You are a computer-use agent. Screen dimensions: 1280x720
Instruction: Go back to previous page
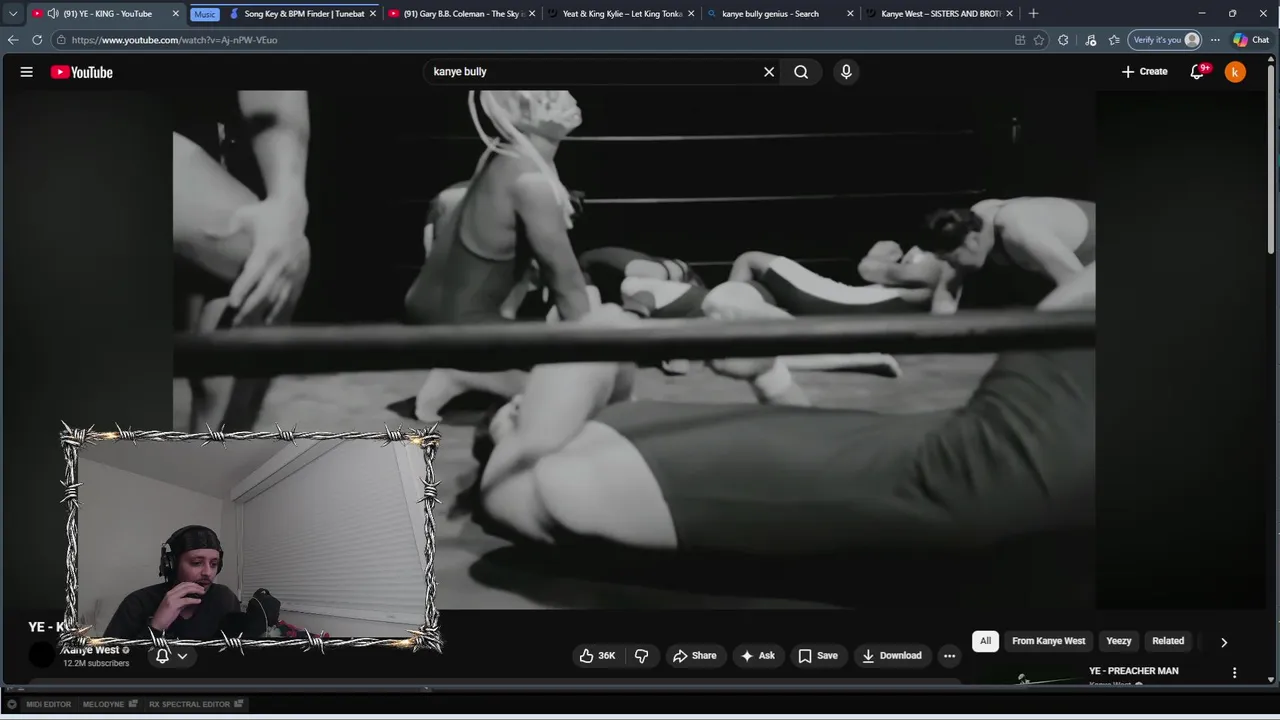point(13,40)
